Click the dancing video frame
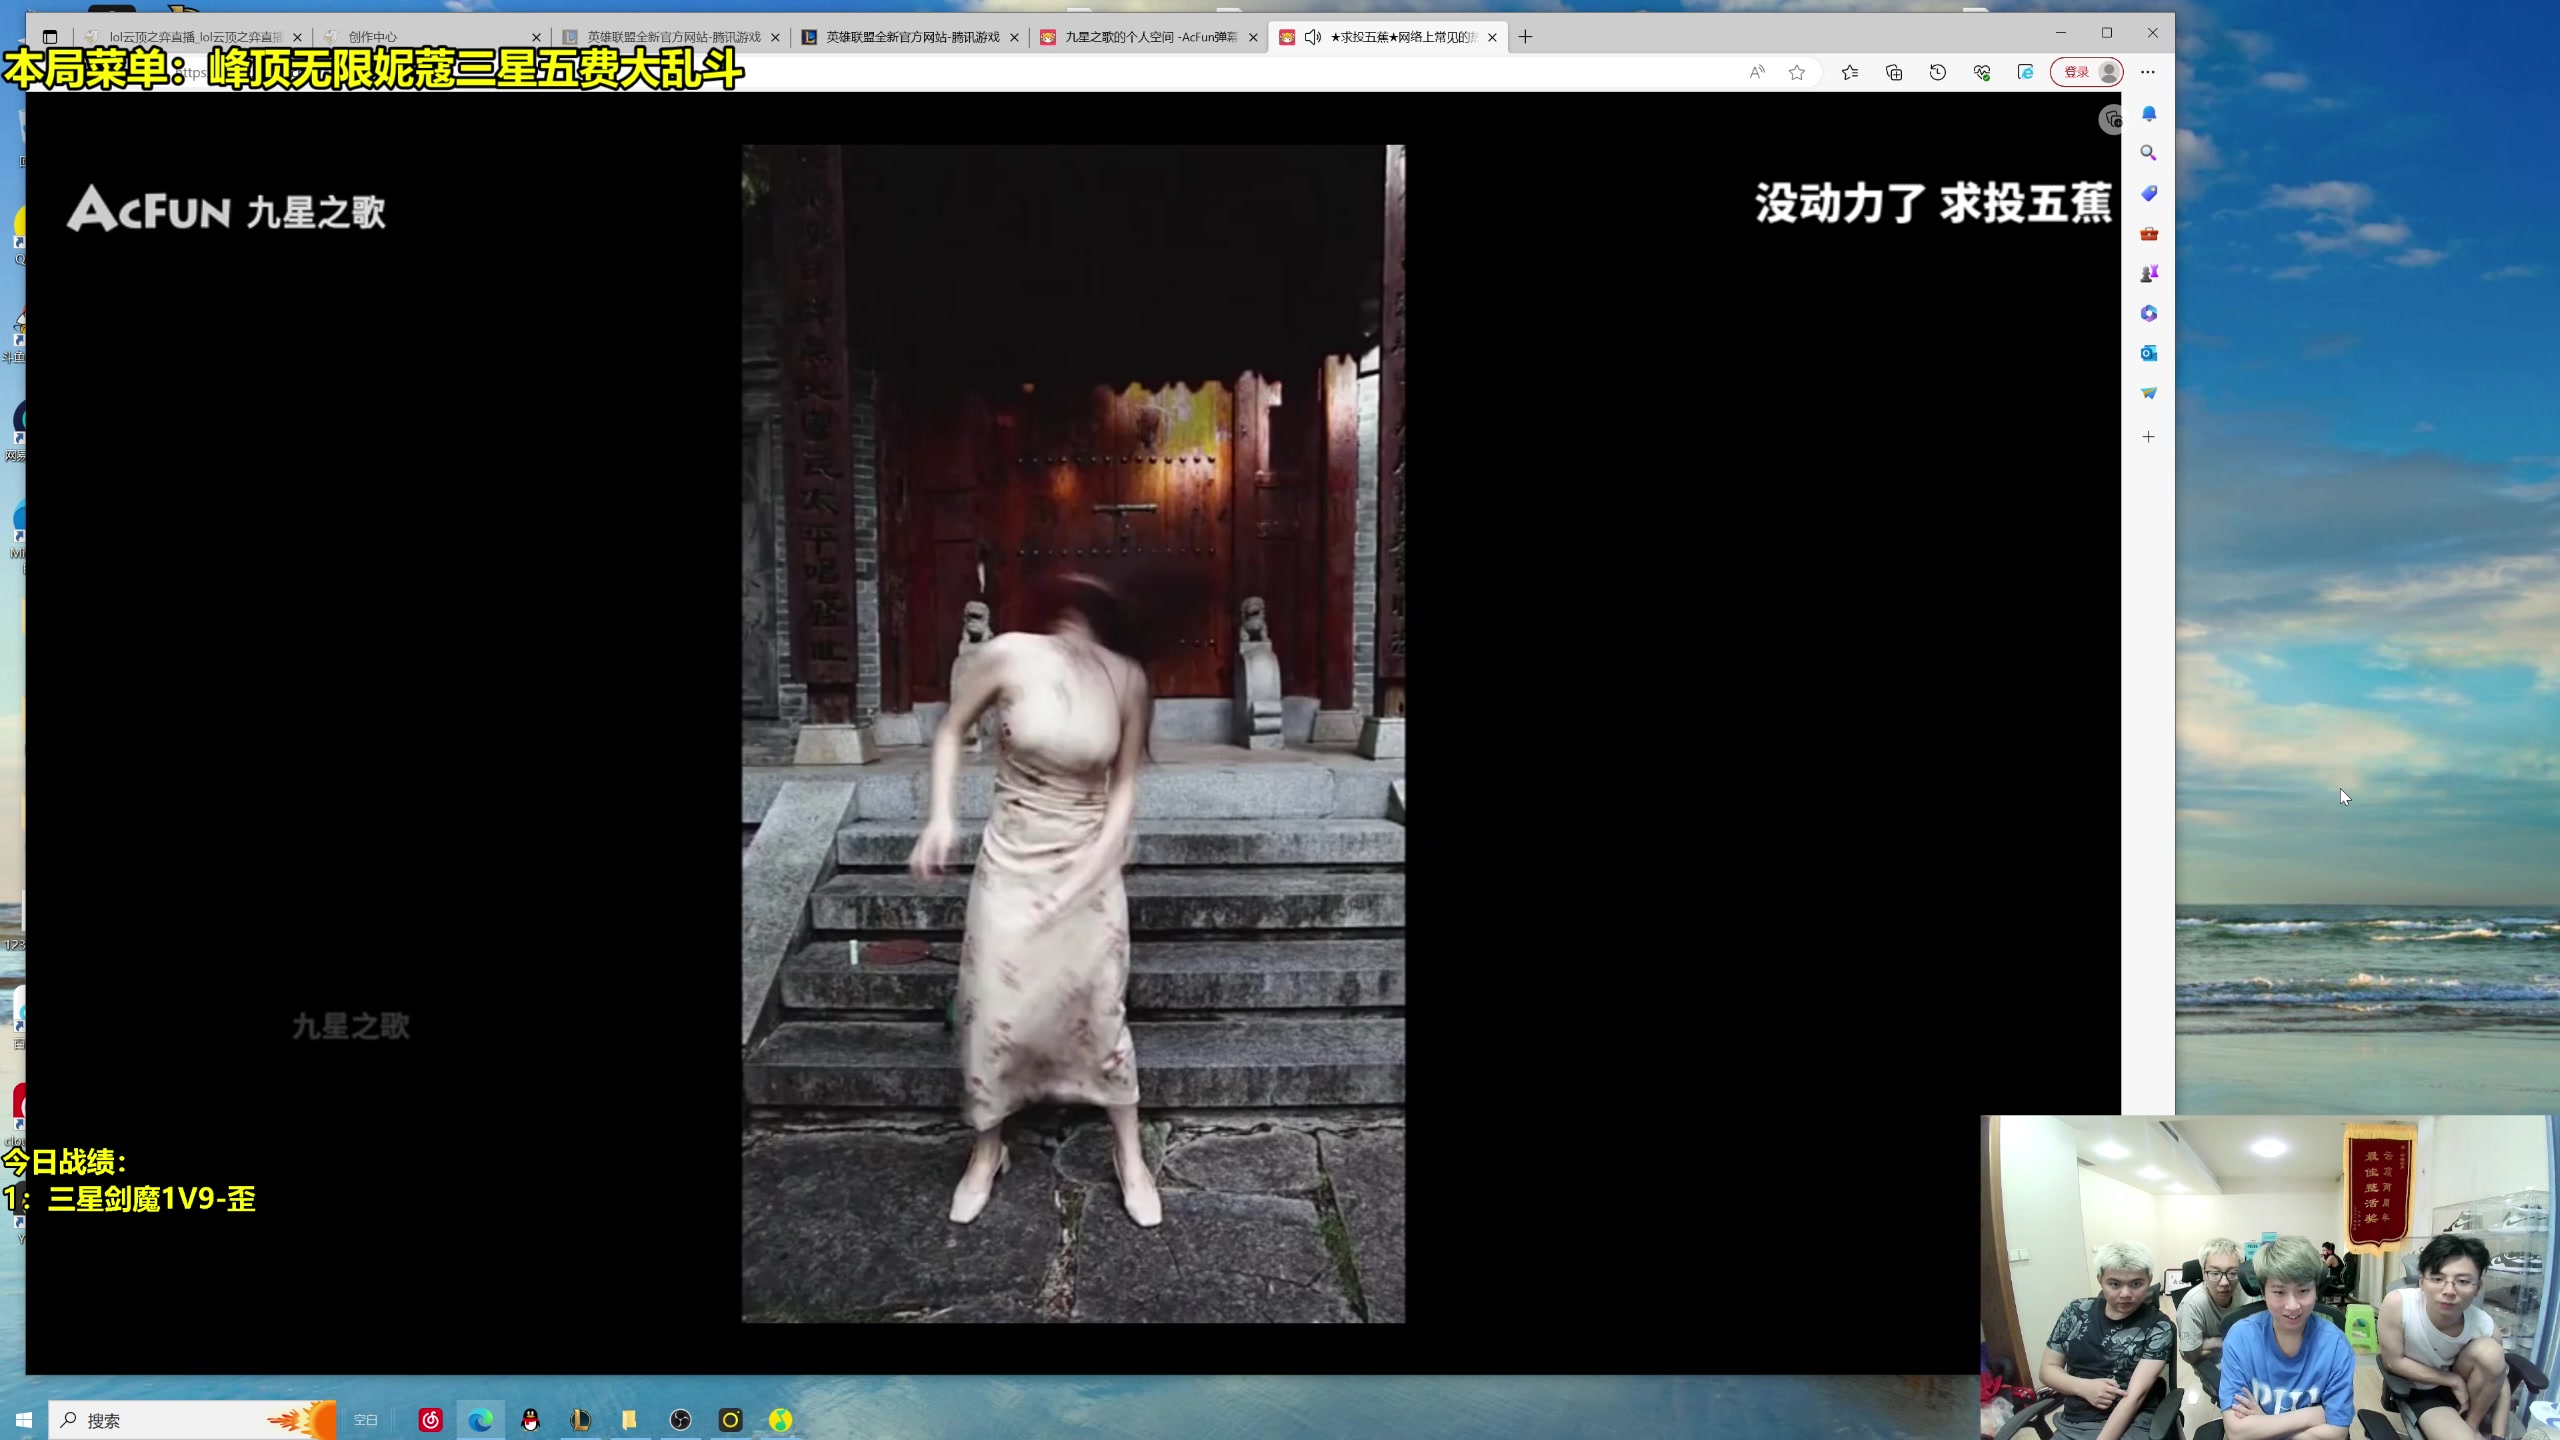This screenshot has width=2560, height=1440. 1073,734
